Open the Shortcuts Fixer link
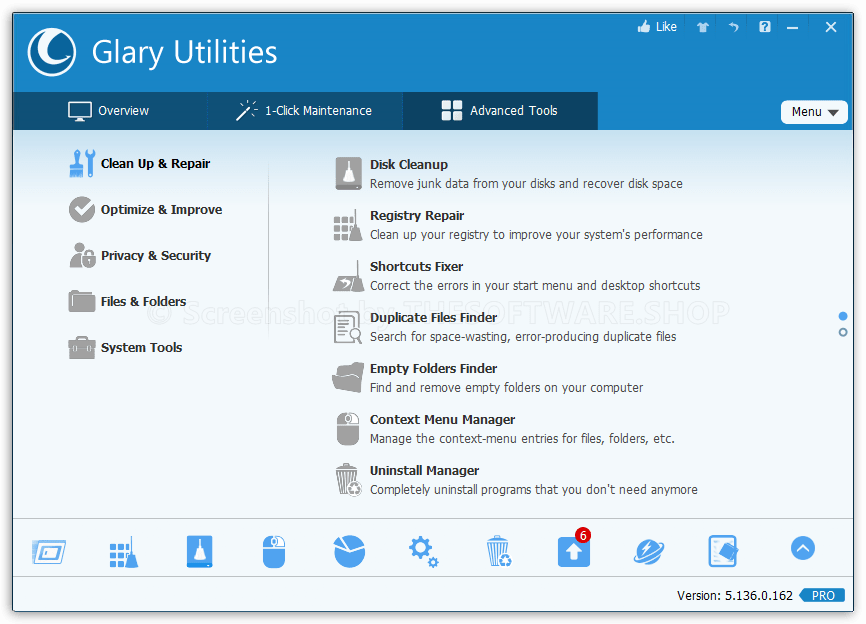Image resolution: width=866 pixels, height=624 pixels. pos(416,266)
